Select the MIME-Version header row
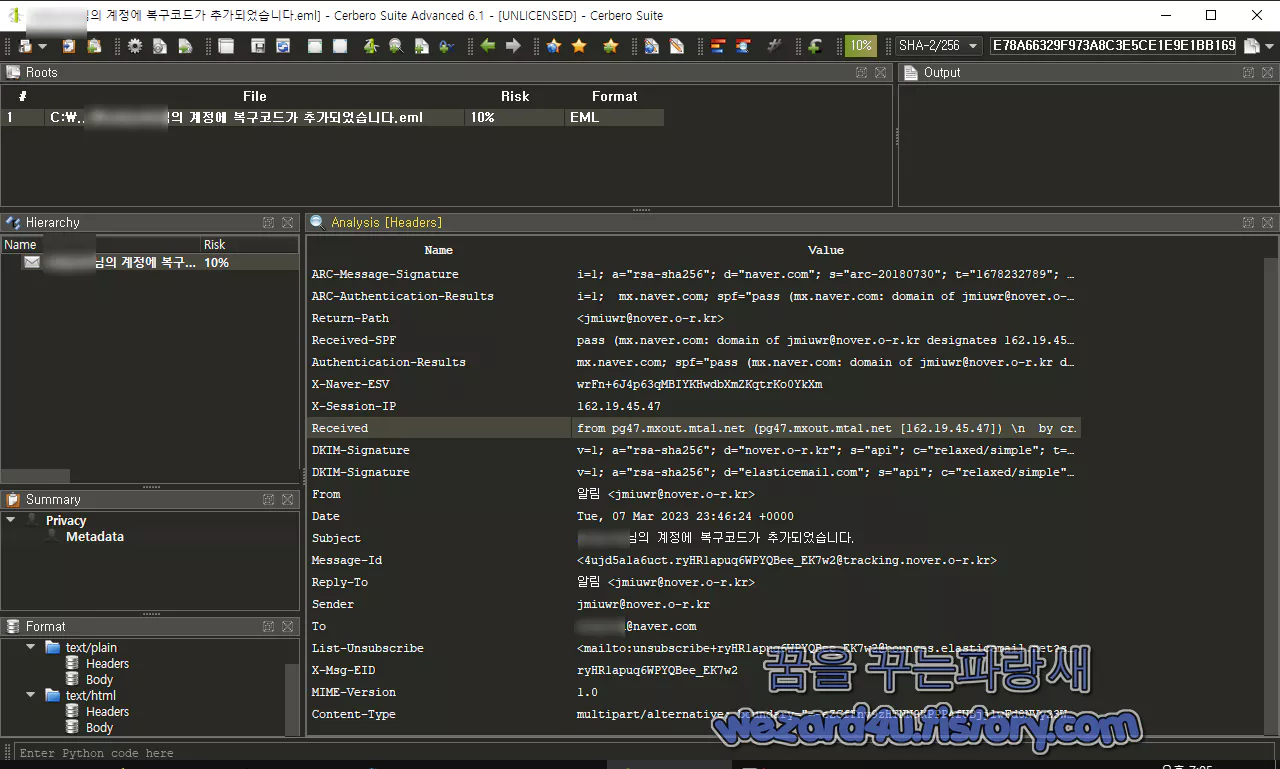This screenshot has height=769, width=1280. pyautogui.click(x=694, y=692)
